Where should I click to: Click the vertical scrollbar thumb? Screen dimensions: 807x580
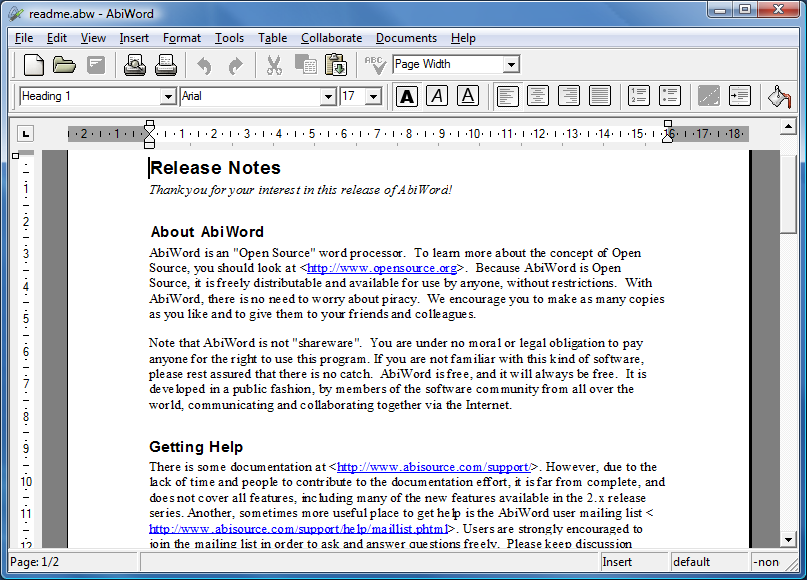[x=788, y=193]
